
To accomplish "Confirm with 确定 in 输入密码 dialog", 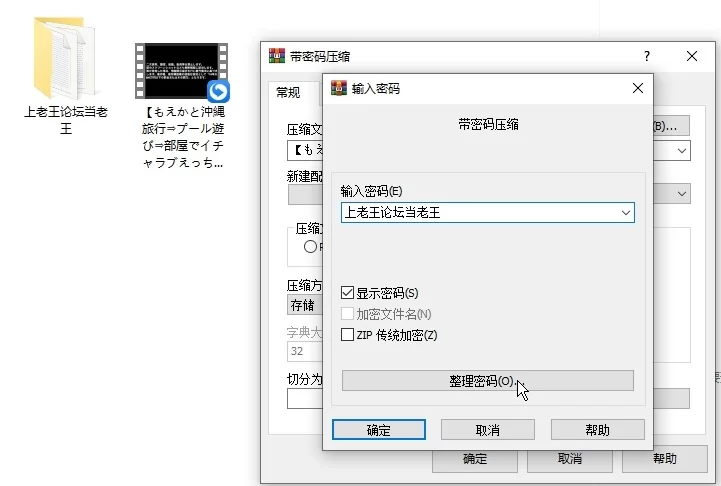I will [378, 430].
